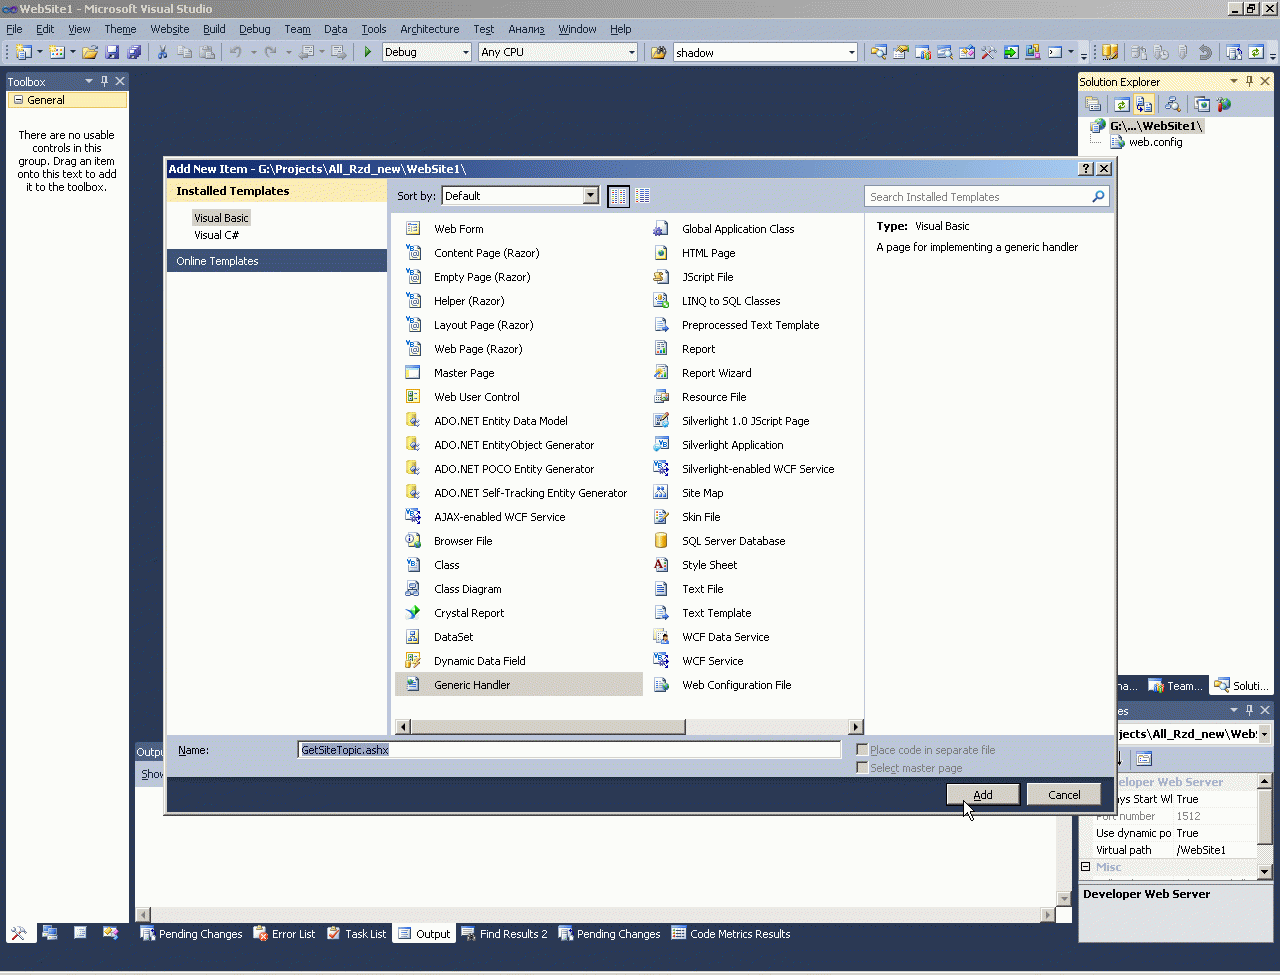Click the Name field containing GetSiteTopic.ashx
Screen dimensions: 1280x975
(x=569, y=750)
